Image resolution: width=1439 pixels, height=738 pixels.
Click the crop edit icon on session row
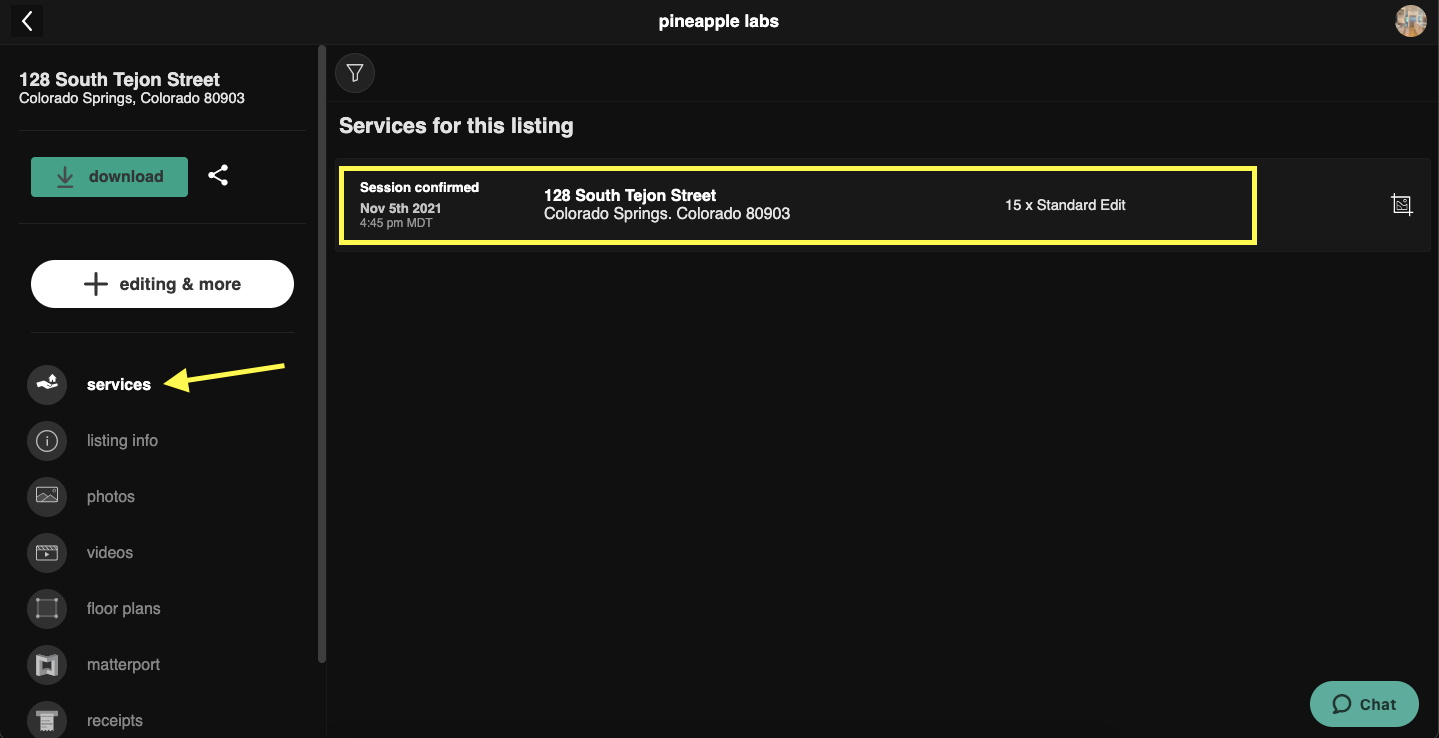coord(1402,205)
